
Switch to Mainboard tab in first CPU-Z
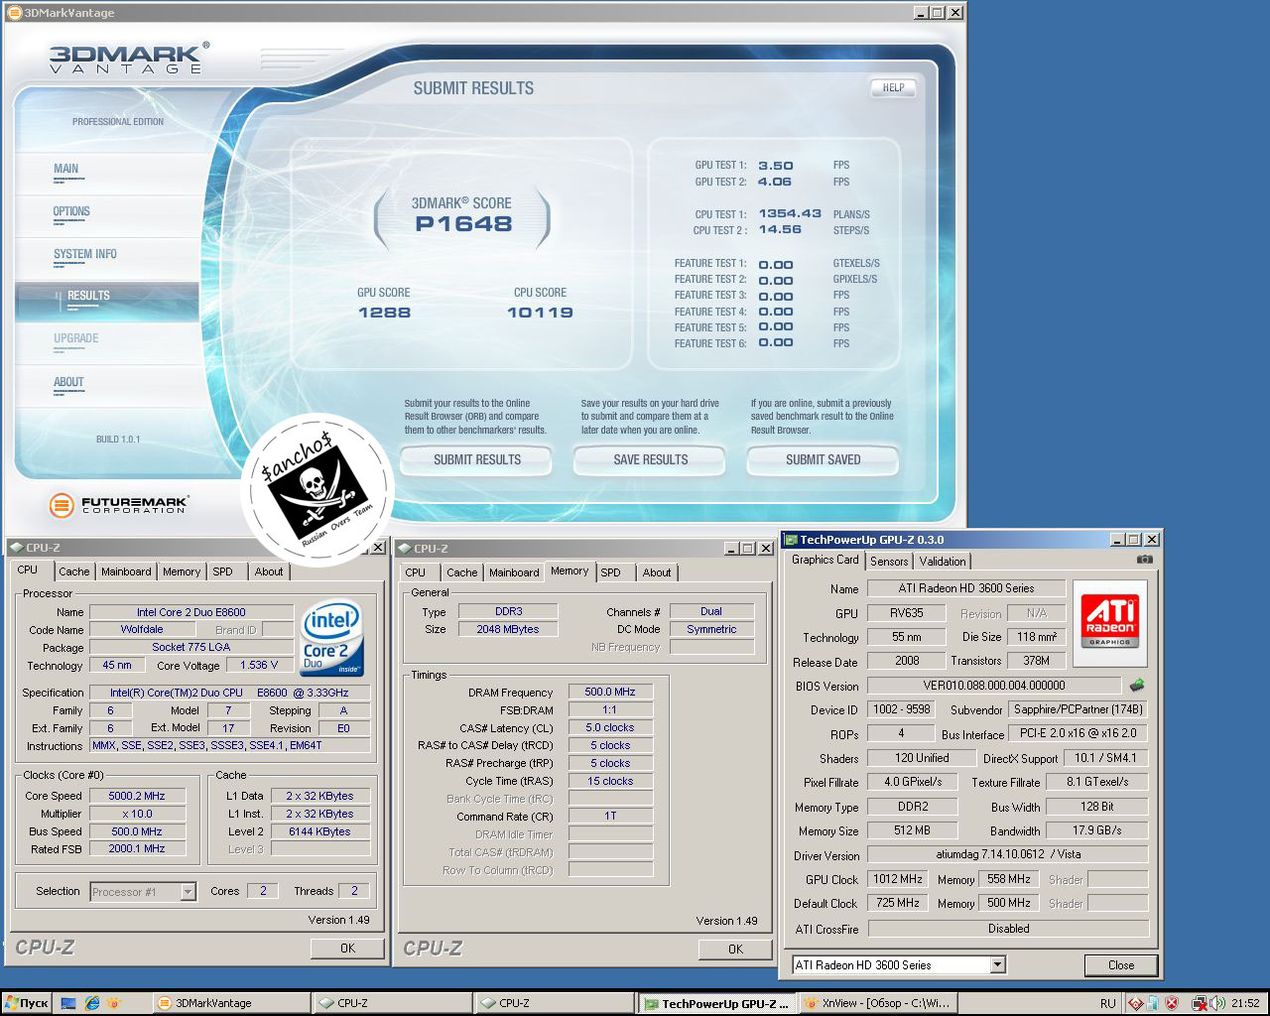pos(126,572)
